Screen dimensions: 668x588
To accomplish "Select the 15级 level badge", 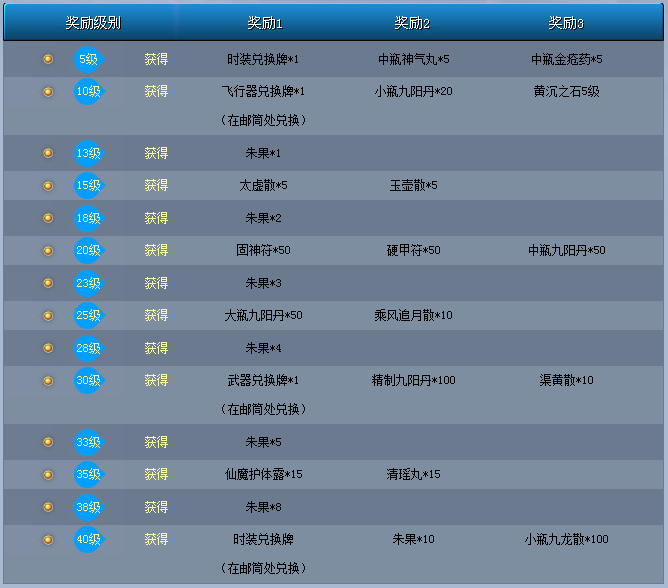I will pyautogui.click(x=88, y=185).
